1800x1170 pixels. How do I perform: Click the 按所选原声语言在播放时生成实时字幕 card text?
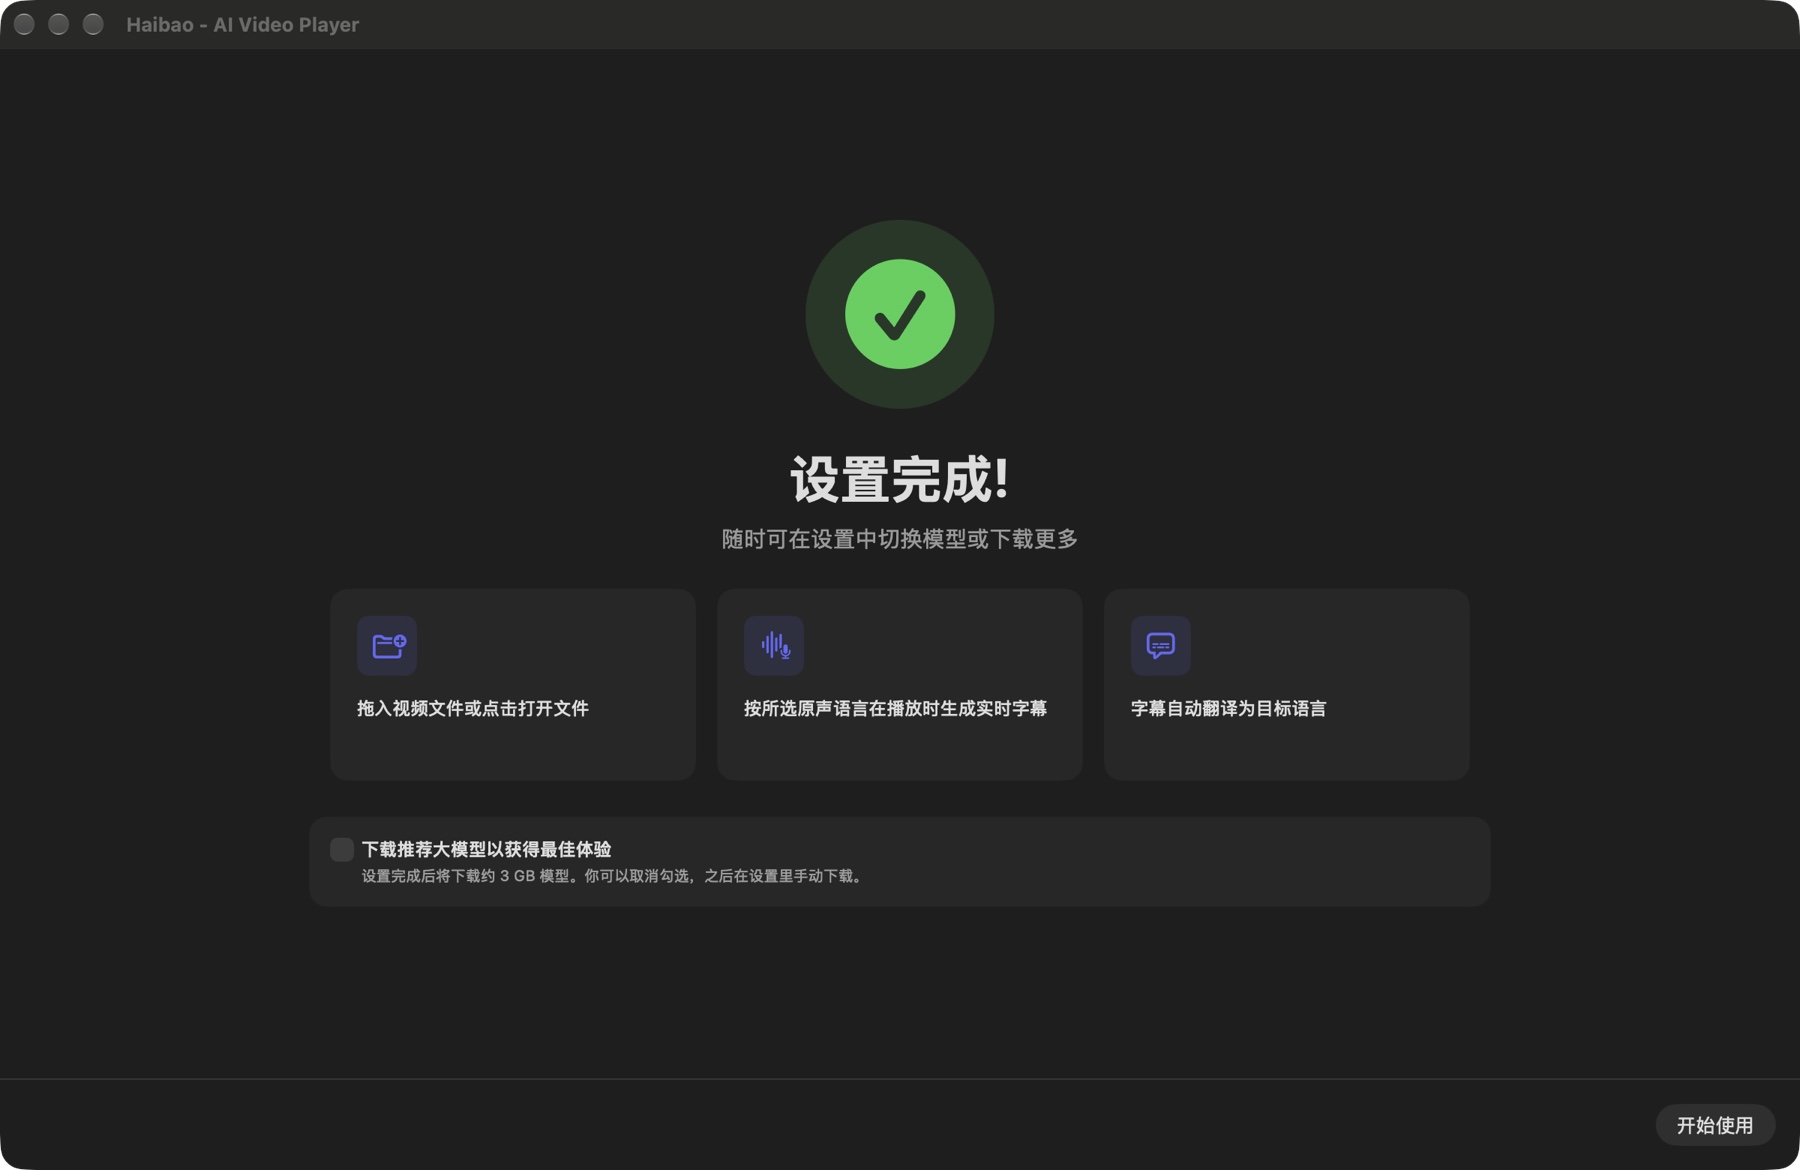(x=895, y=708)
